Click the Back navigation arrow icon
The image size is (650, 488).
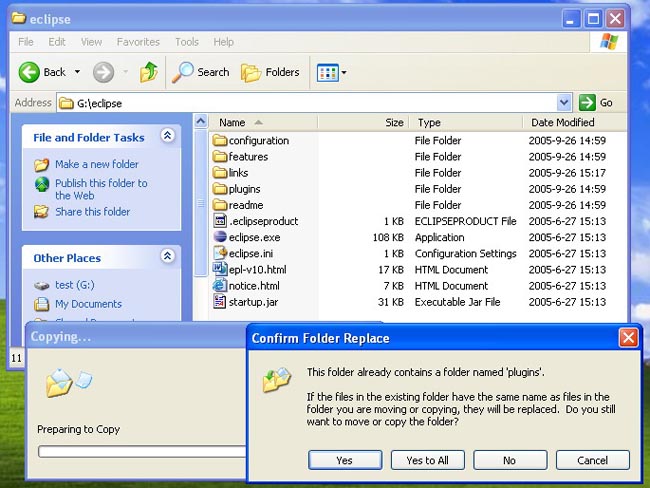point(30,72)
